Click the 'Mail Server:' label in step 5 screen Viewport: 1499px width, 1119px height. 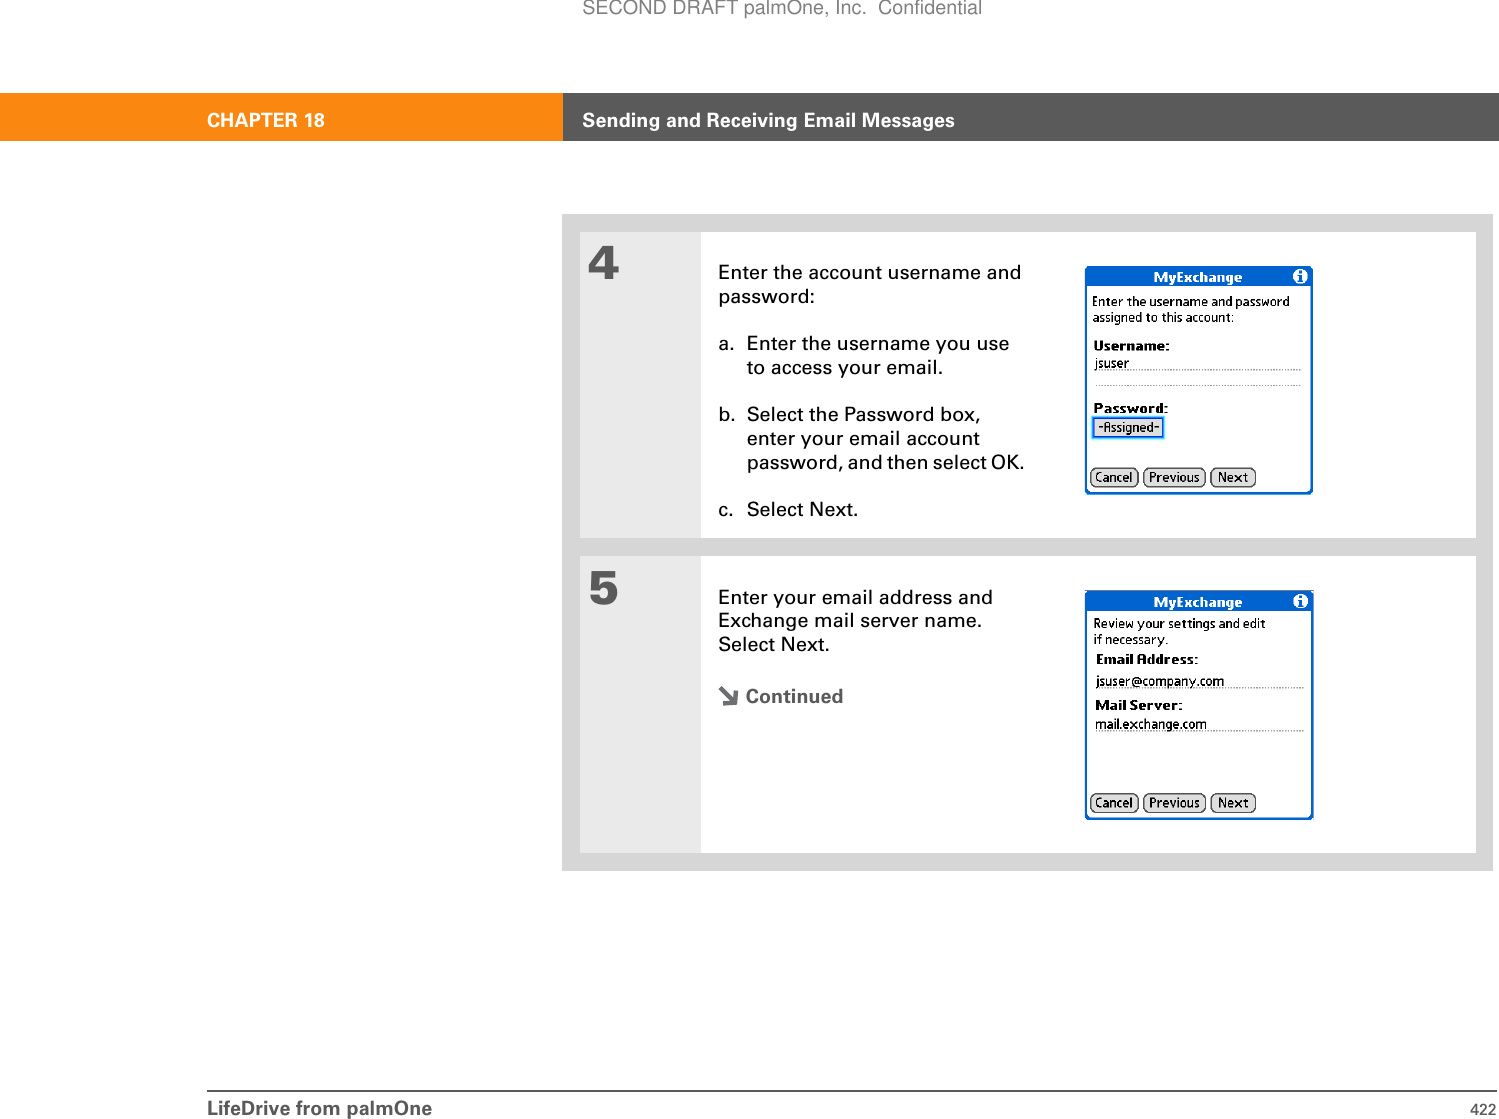click(x=1139, y=705)
